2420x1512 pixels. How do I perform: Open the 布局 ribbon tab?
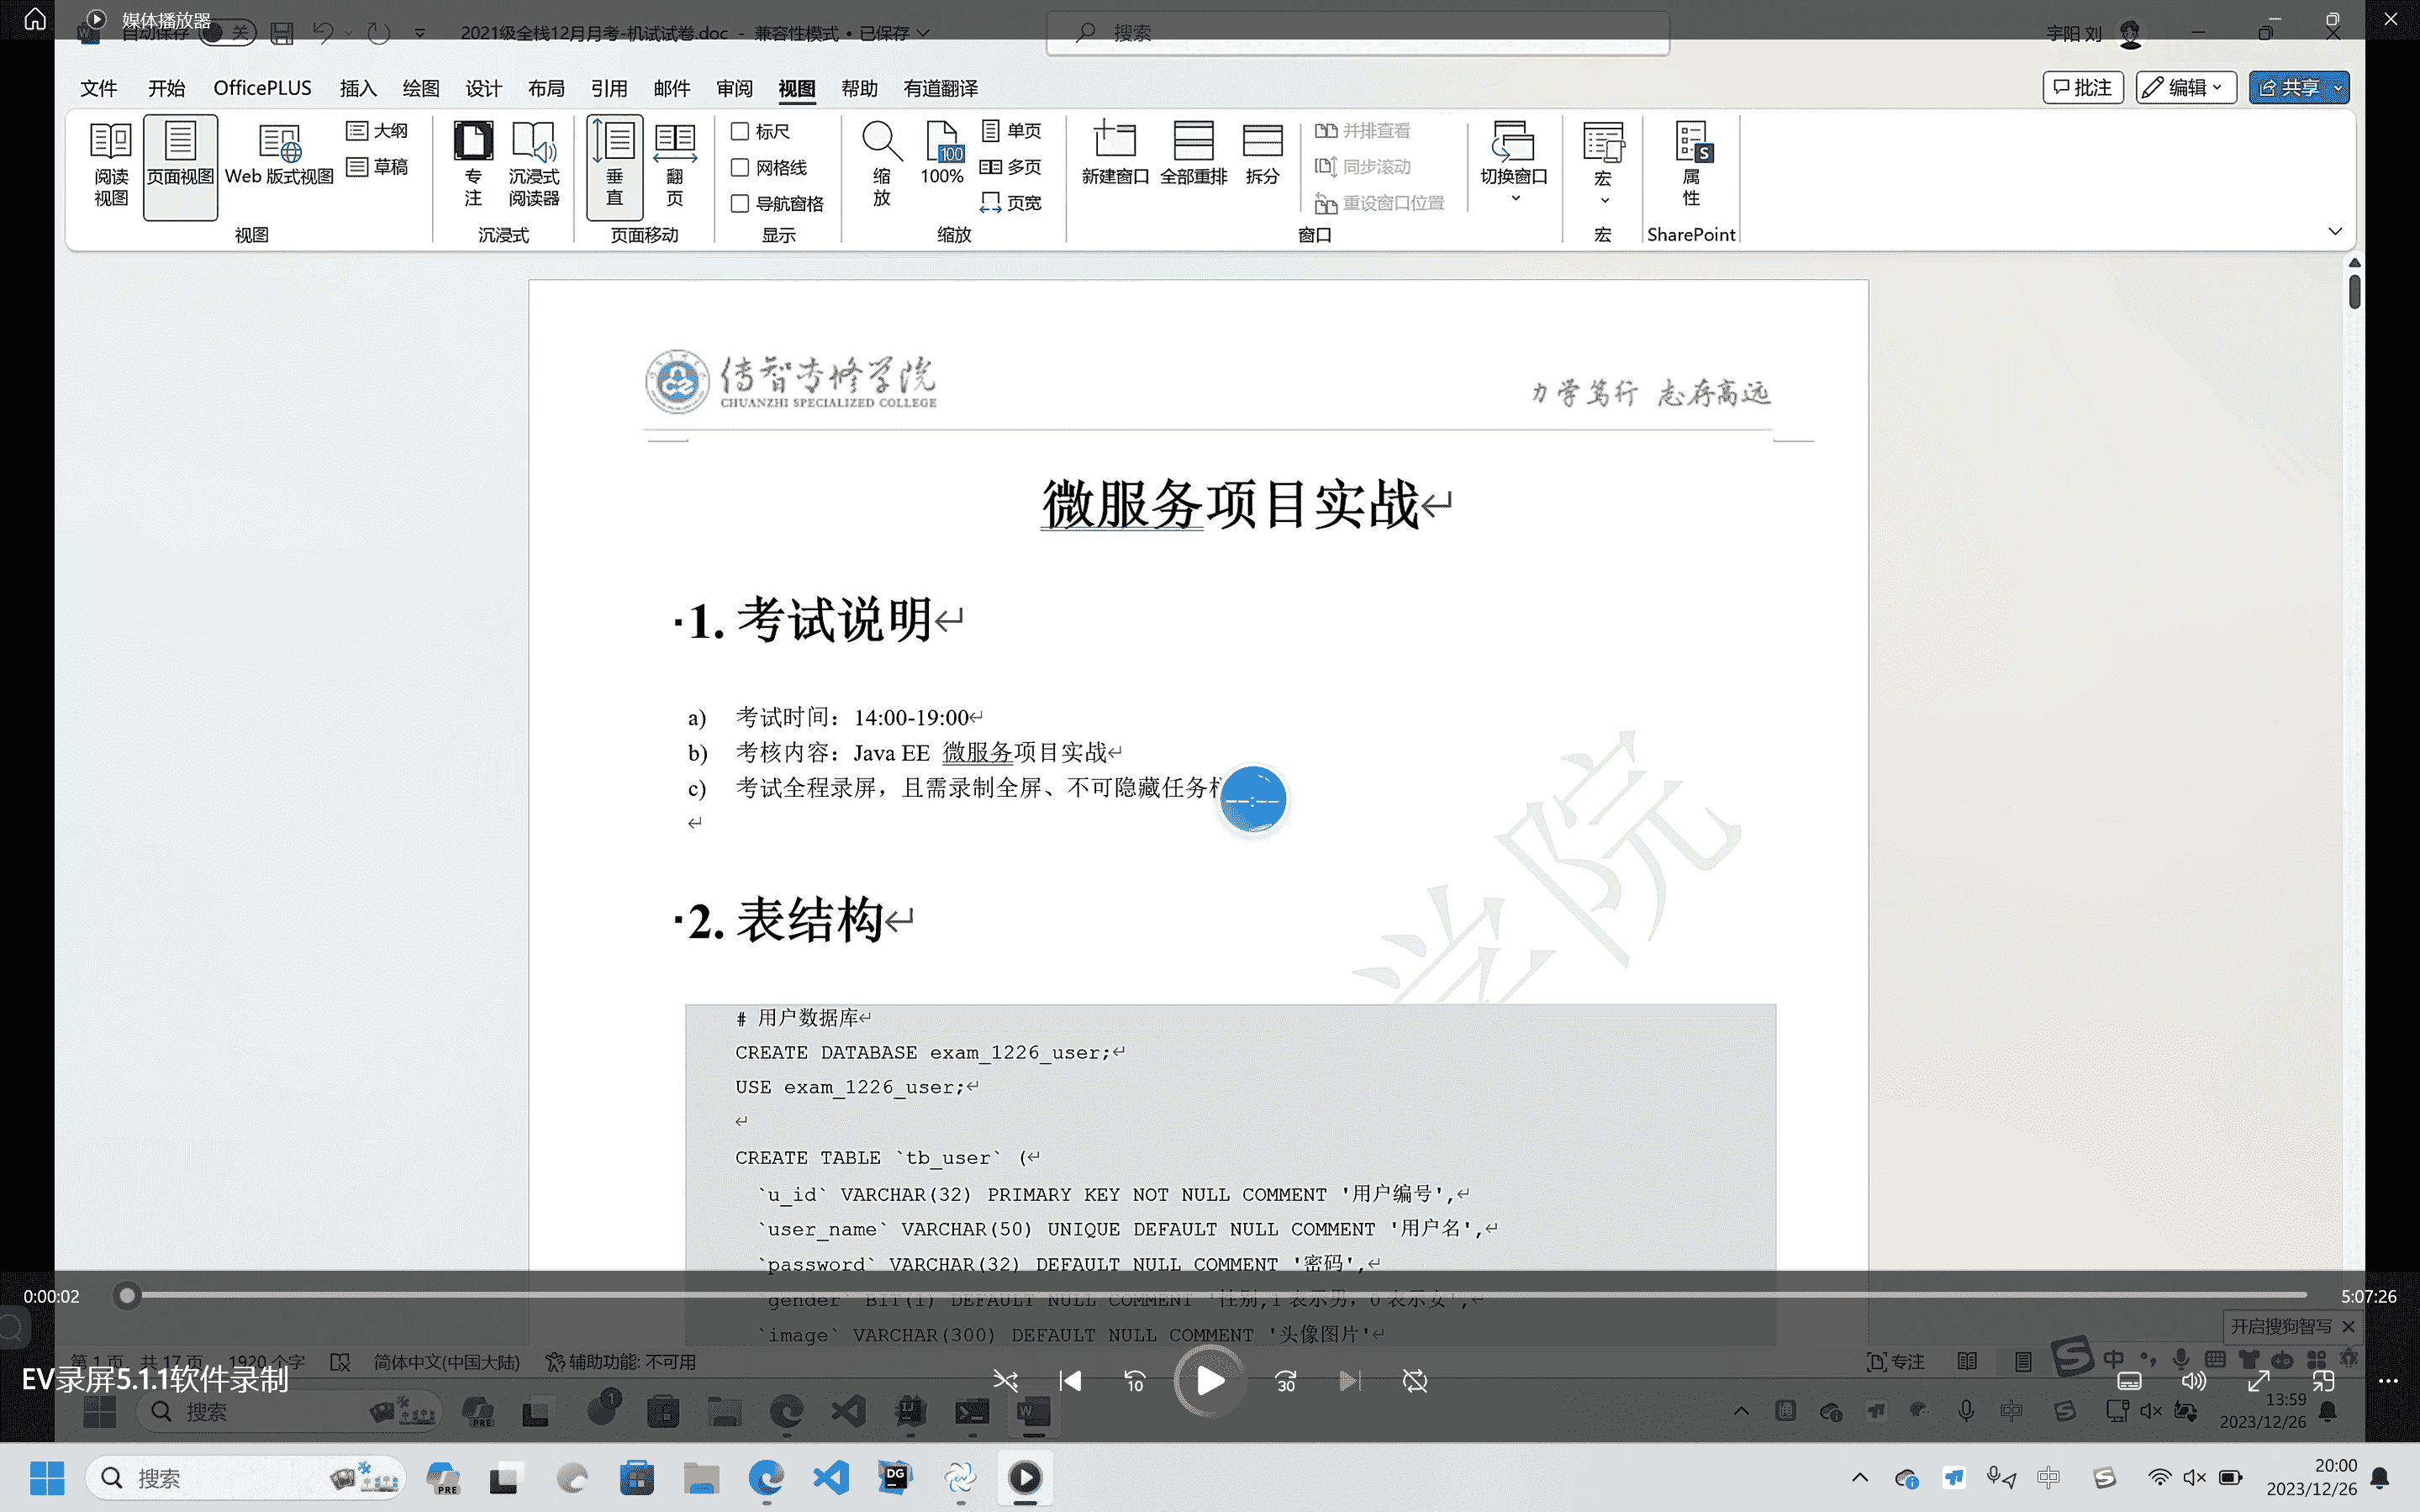pyautogui.click(x=546, y=88)
